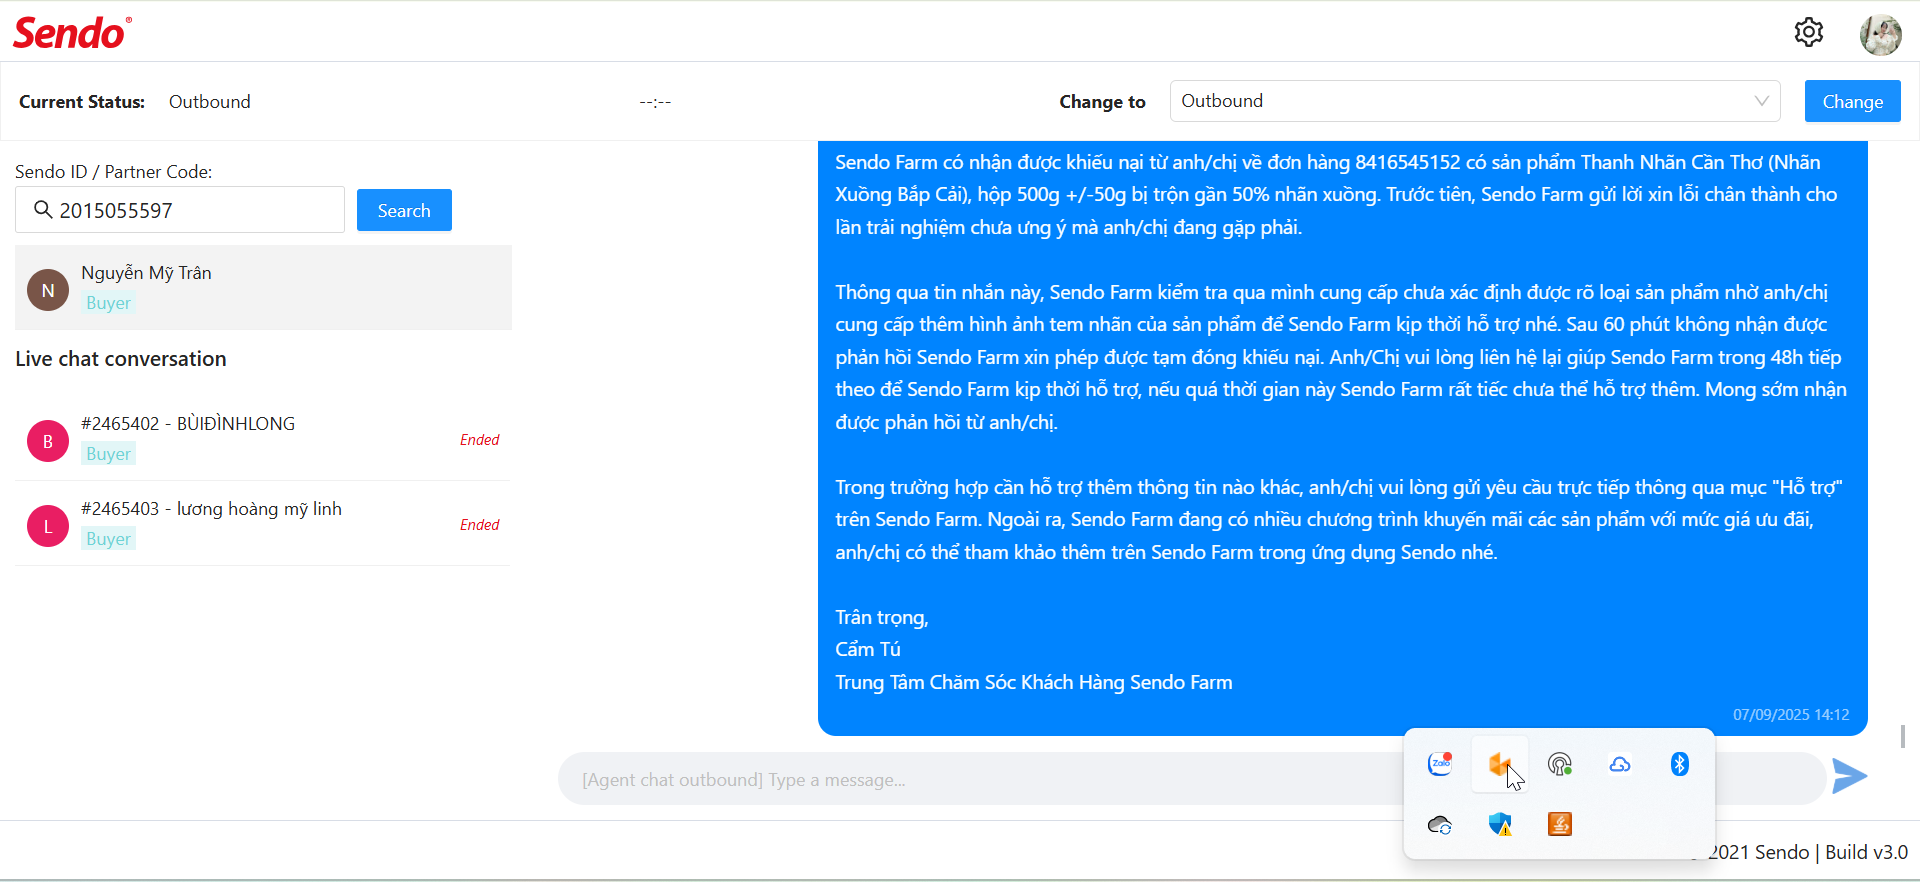Click the Buyer tag under lương hoàng mỹ linh
The image size is (1920, 882).
pos(108,539)
